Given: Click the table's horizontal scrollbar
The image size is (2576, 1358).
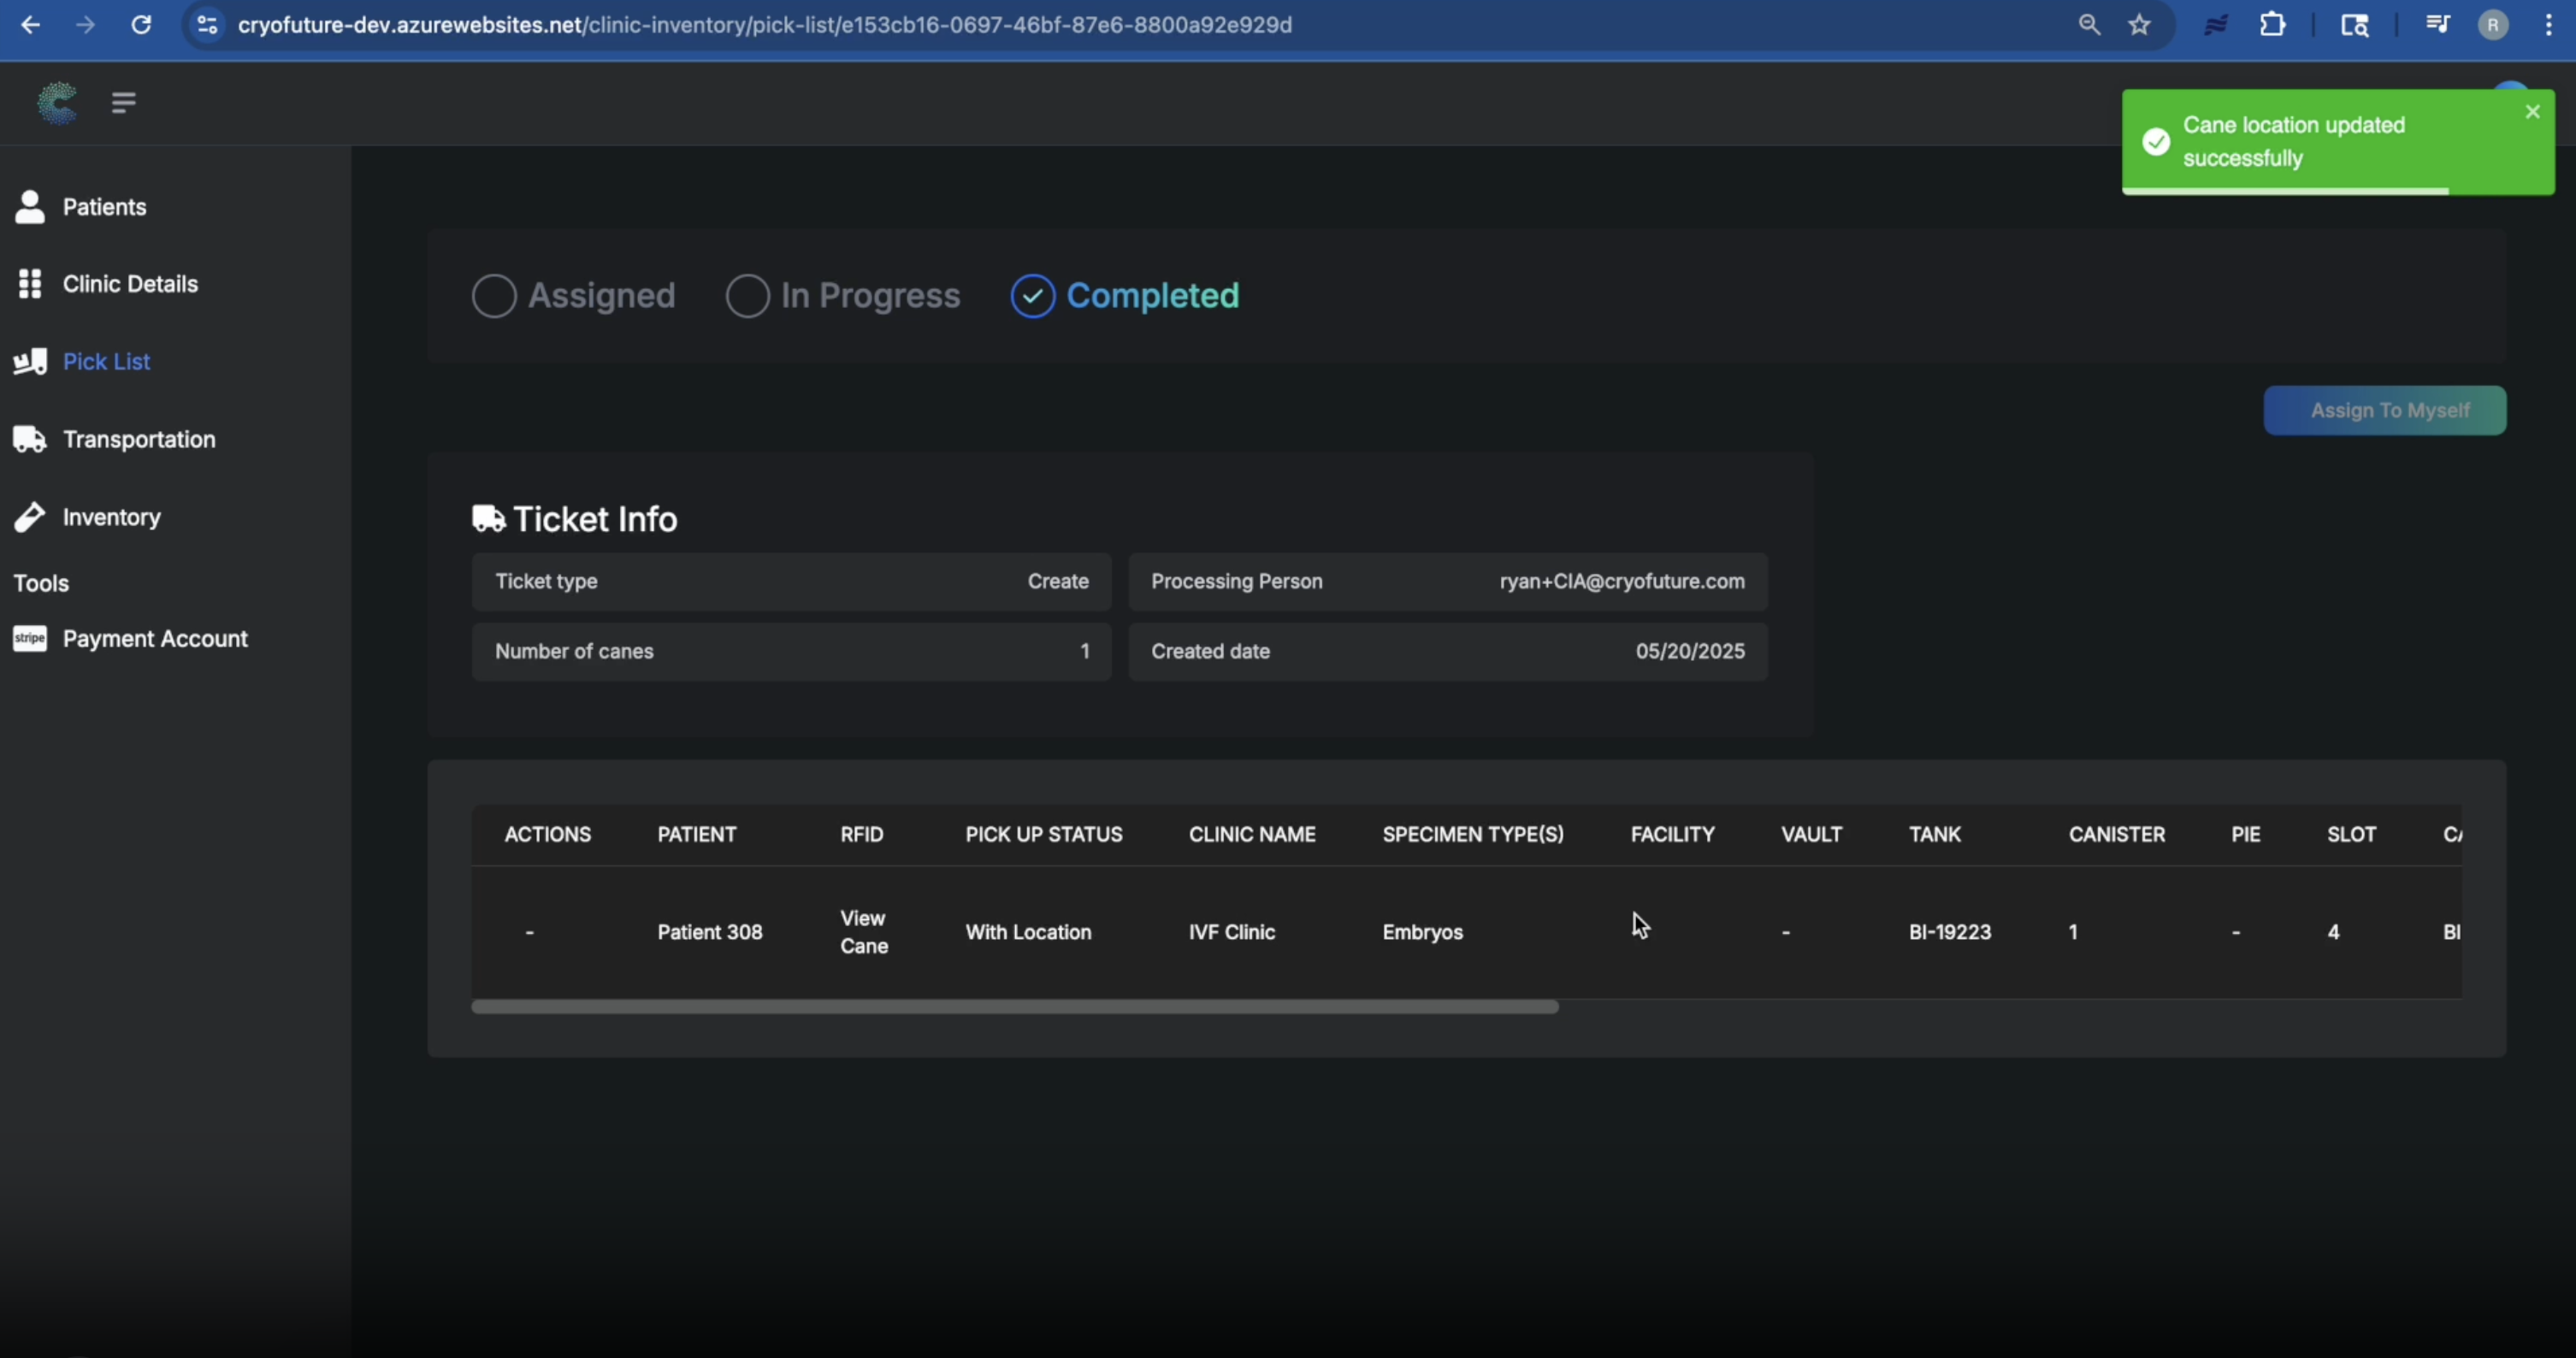Looking at the screenshot, I should click(1014, 1007).
